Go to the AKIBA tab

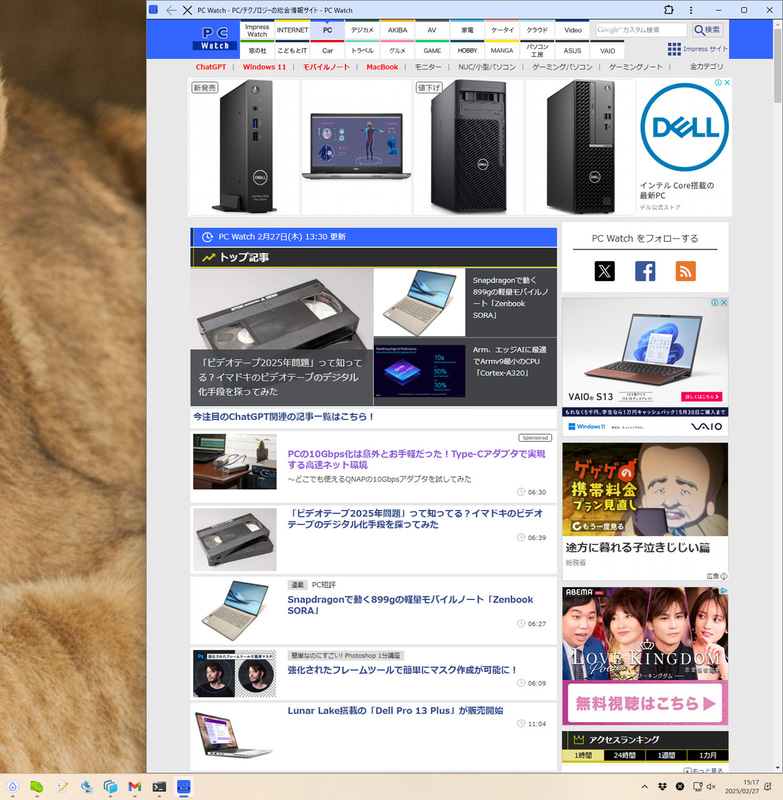[x=397, y=30]
